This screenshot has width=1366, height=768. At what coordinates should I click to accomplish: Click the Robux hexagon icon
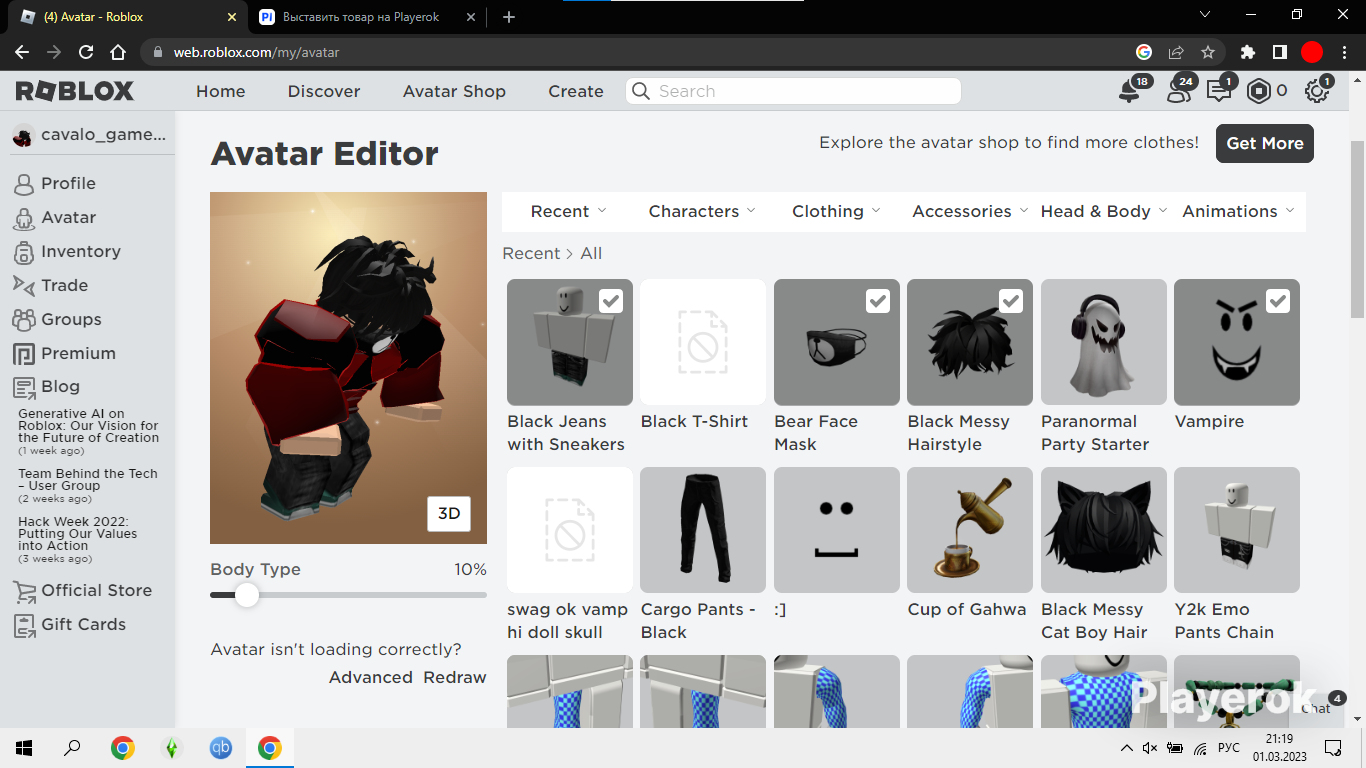(1259, 91)
